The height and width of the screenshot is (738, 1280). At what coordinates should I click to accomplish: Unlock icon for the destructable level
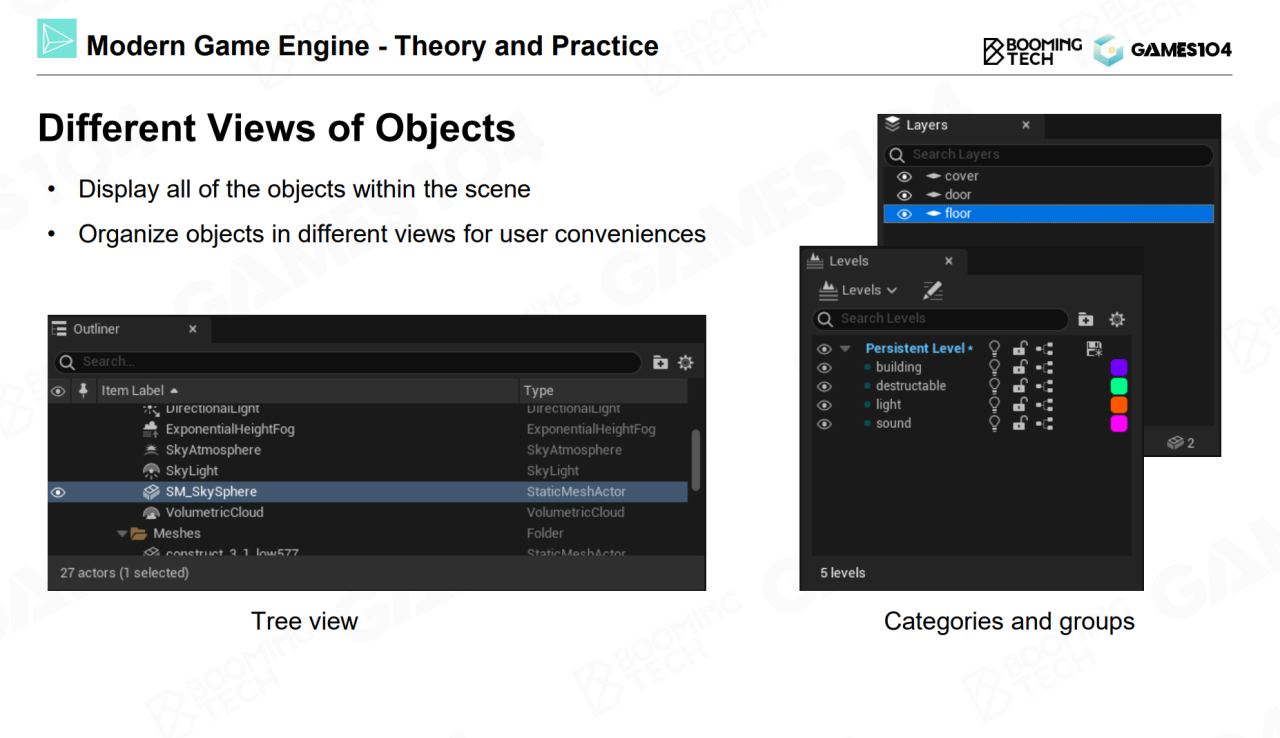[1019, 386]
